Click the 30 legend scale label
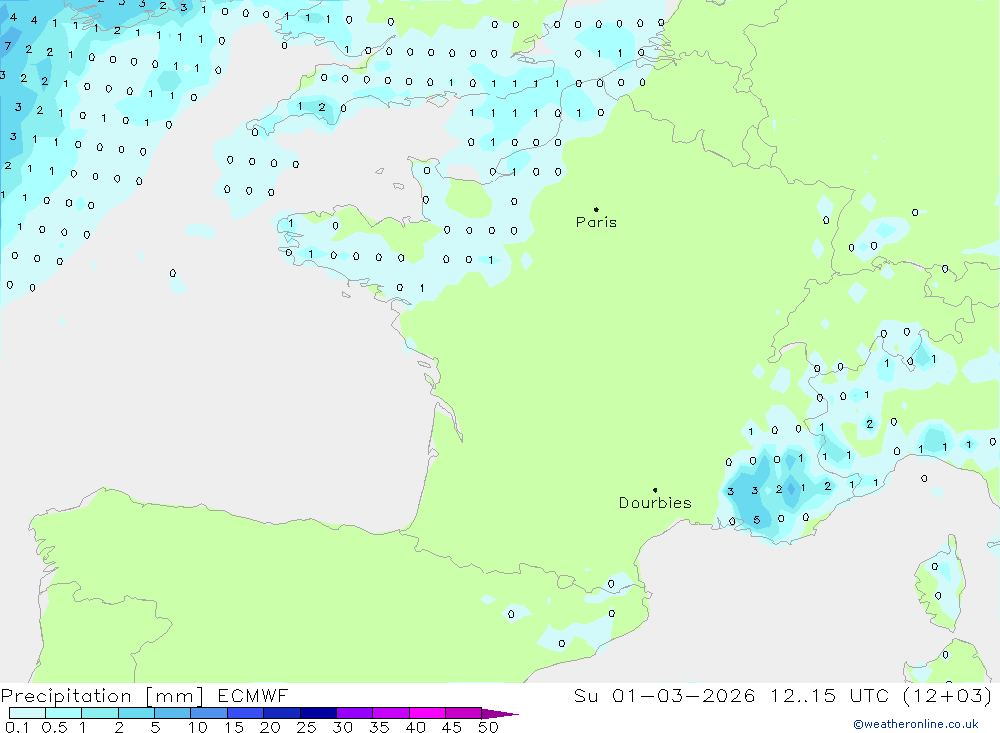Screen dimensions: 1000x733 (343, 727)
